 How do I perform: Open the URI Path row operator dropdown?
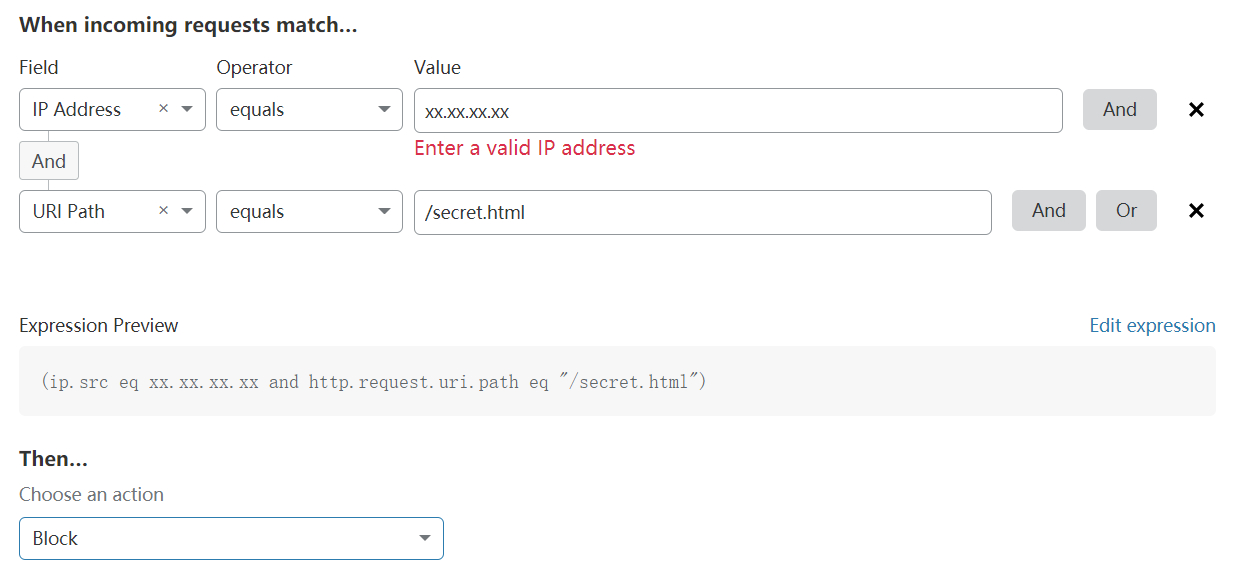(x=309, y=212)
